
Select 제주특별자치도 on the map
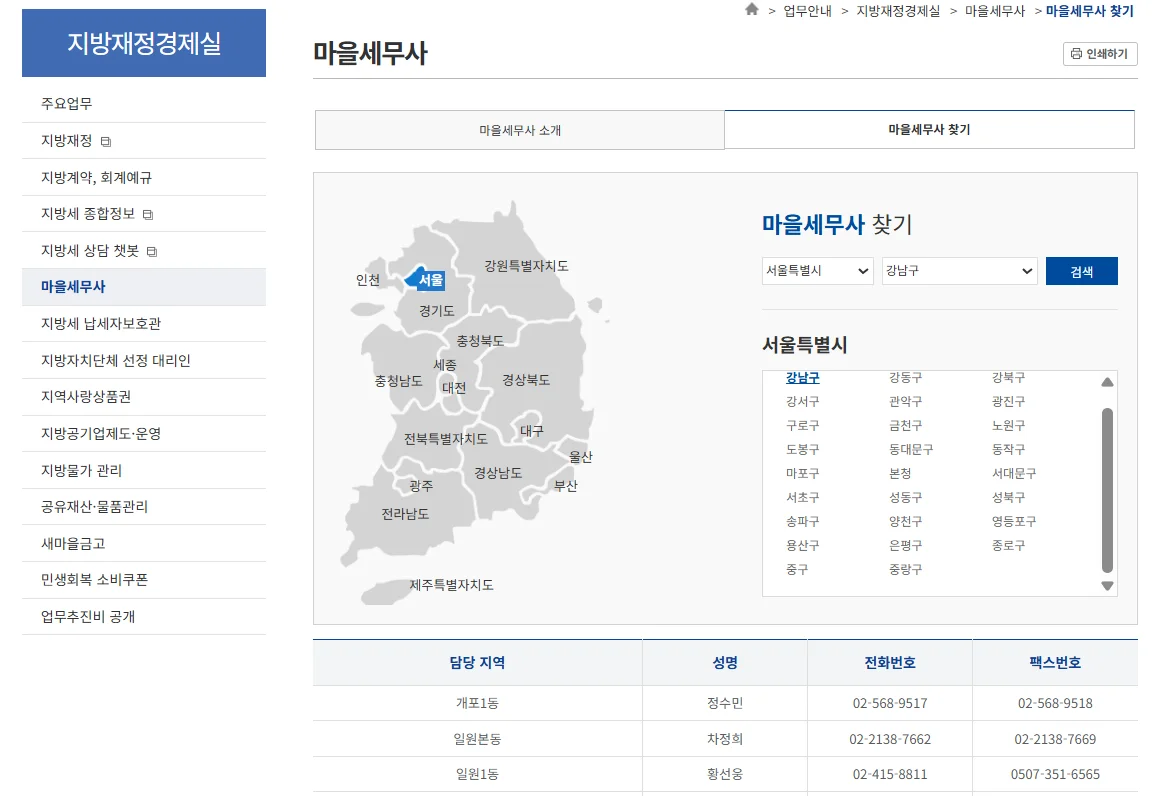point(451,585)
